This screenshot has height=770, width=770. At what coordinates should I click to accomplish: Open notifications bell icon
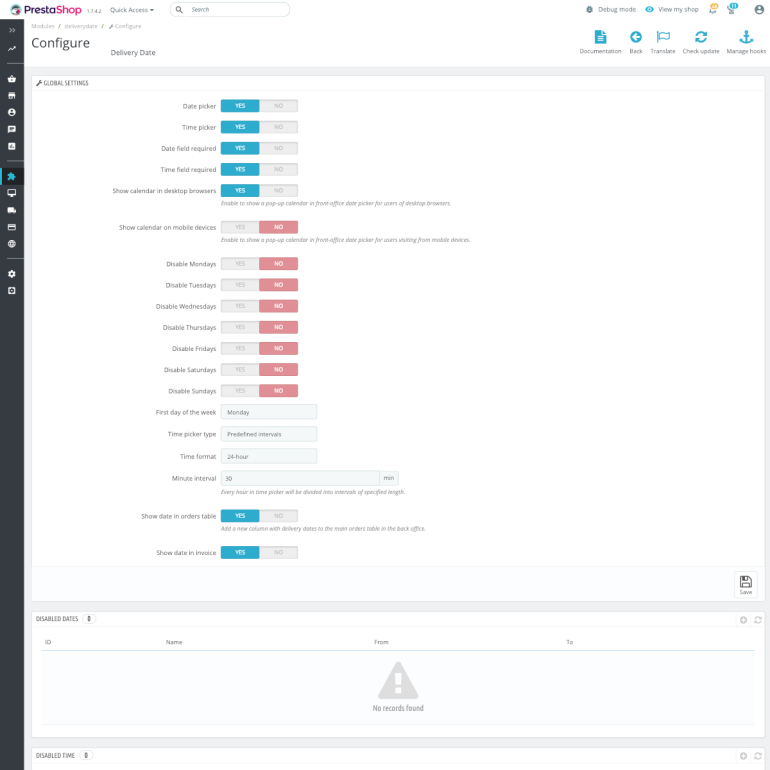click(x=713, y=9)
